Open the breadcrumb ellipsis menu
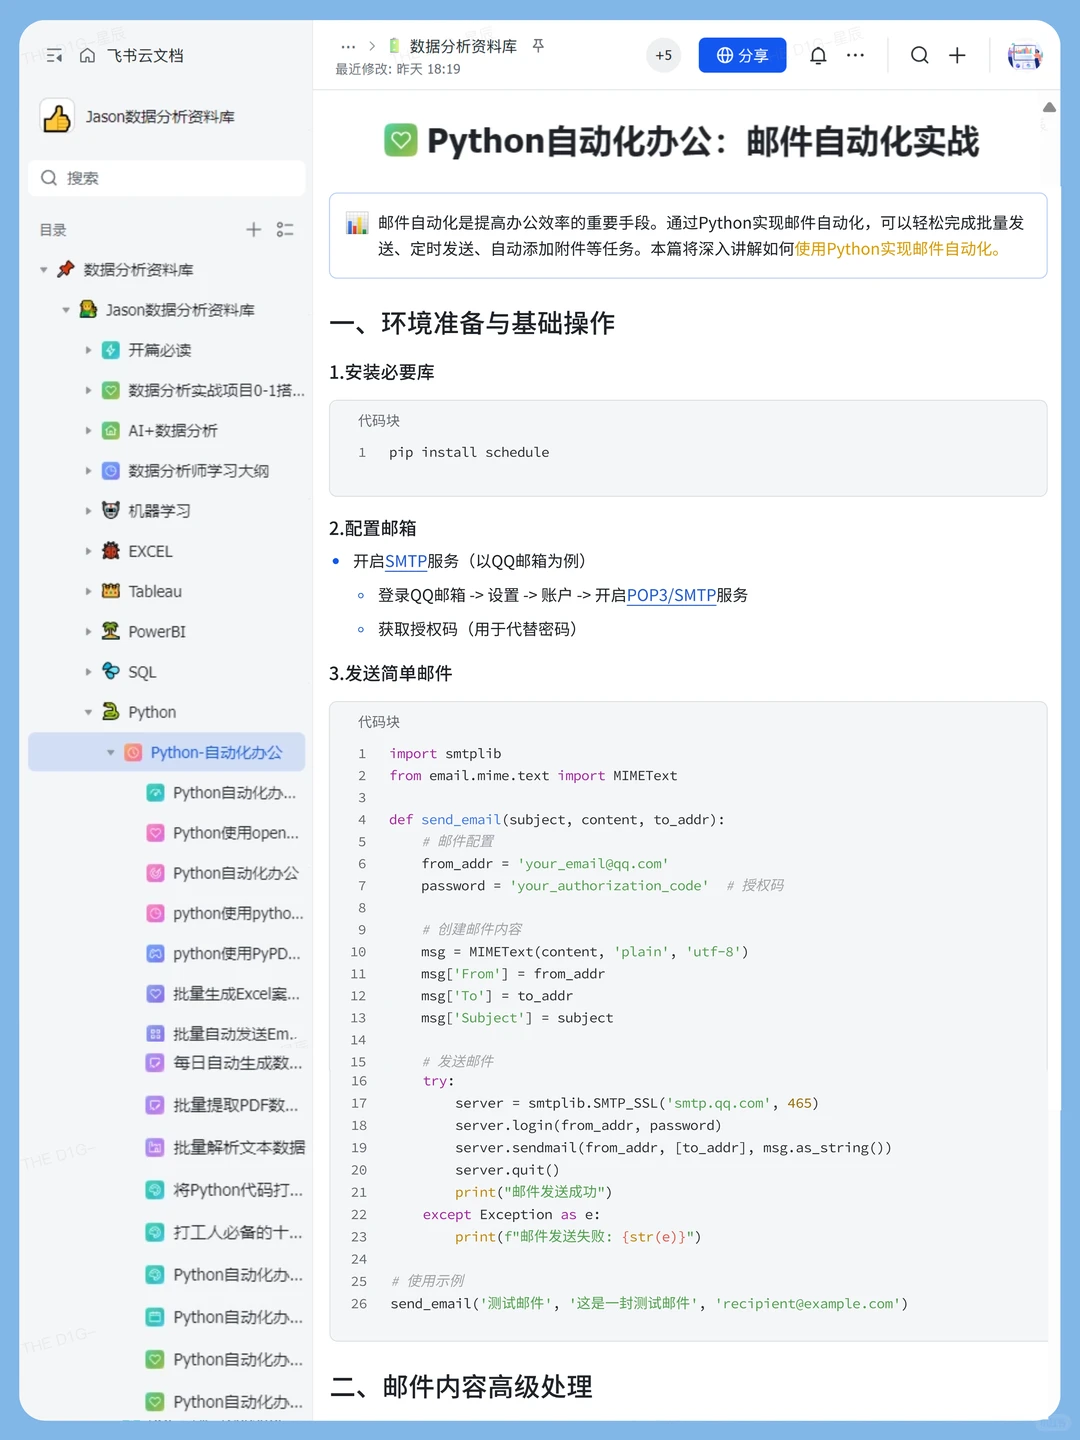 pos(348,45)
